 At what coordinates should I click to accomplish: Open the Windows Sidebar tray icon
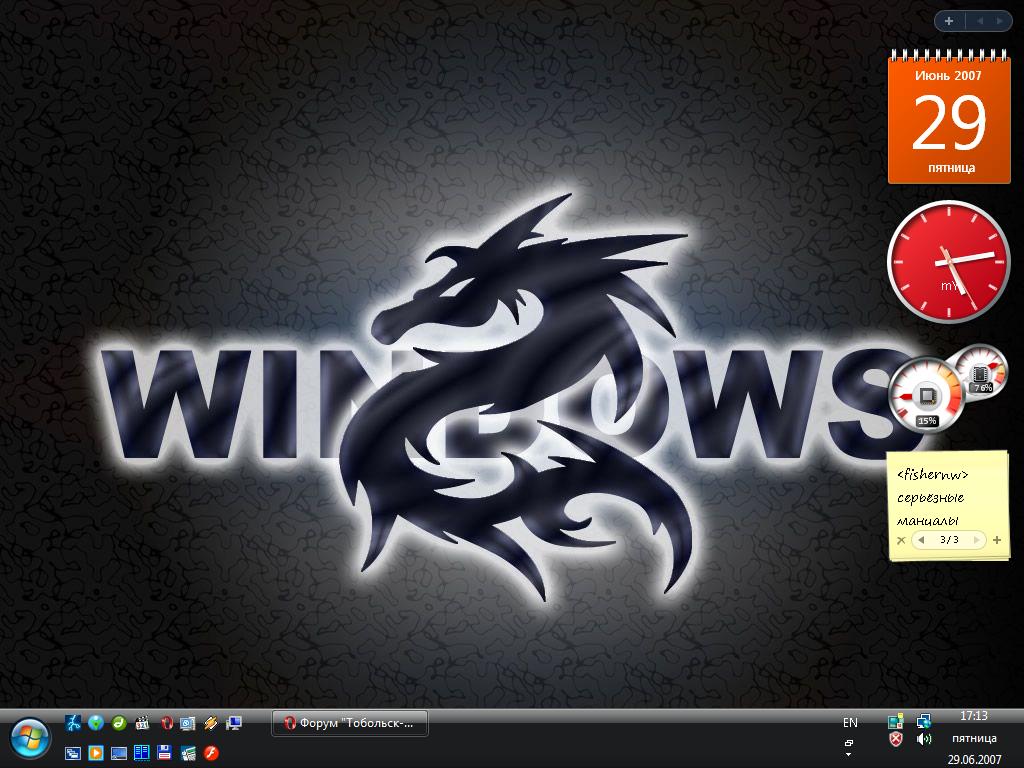pyautogui.click(x=896, y=721)
